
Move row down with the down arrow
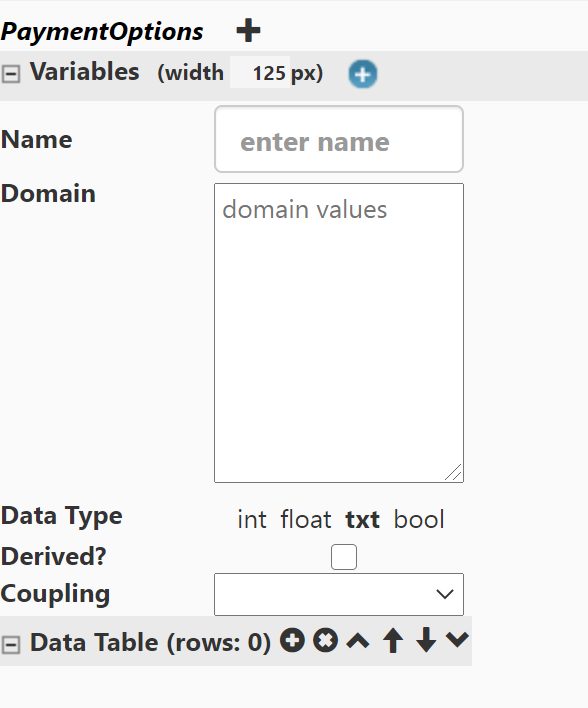point(426,640)
